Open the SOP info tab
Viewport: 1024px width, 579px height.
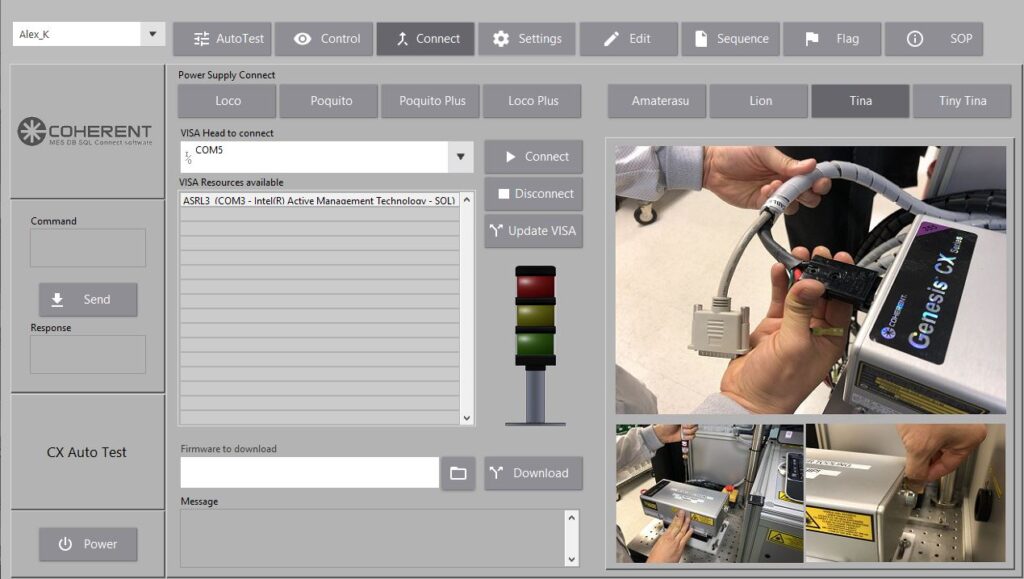(934, 39)
